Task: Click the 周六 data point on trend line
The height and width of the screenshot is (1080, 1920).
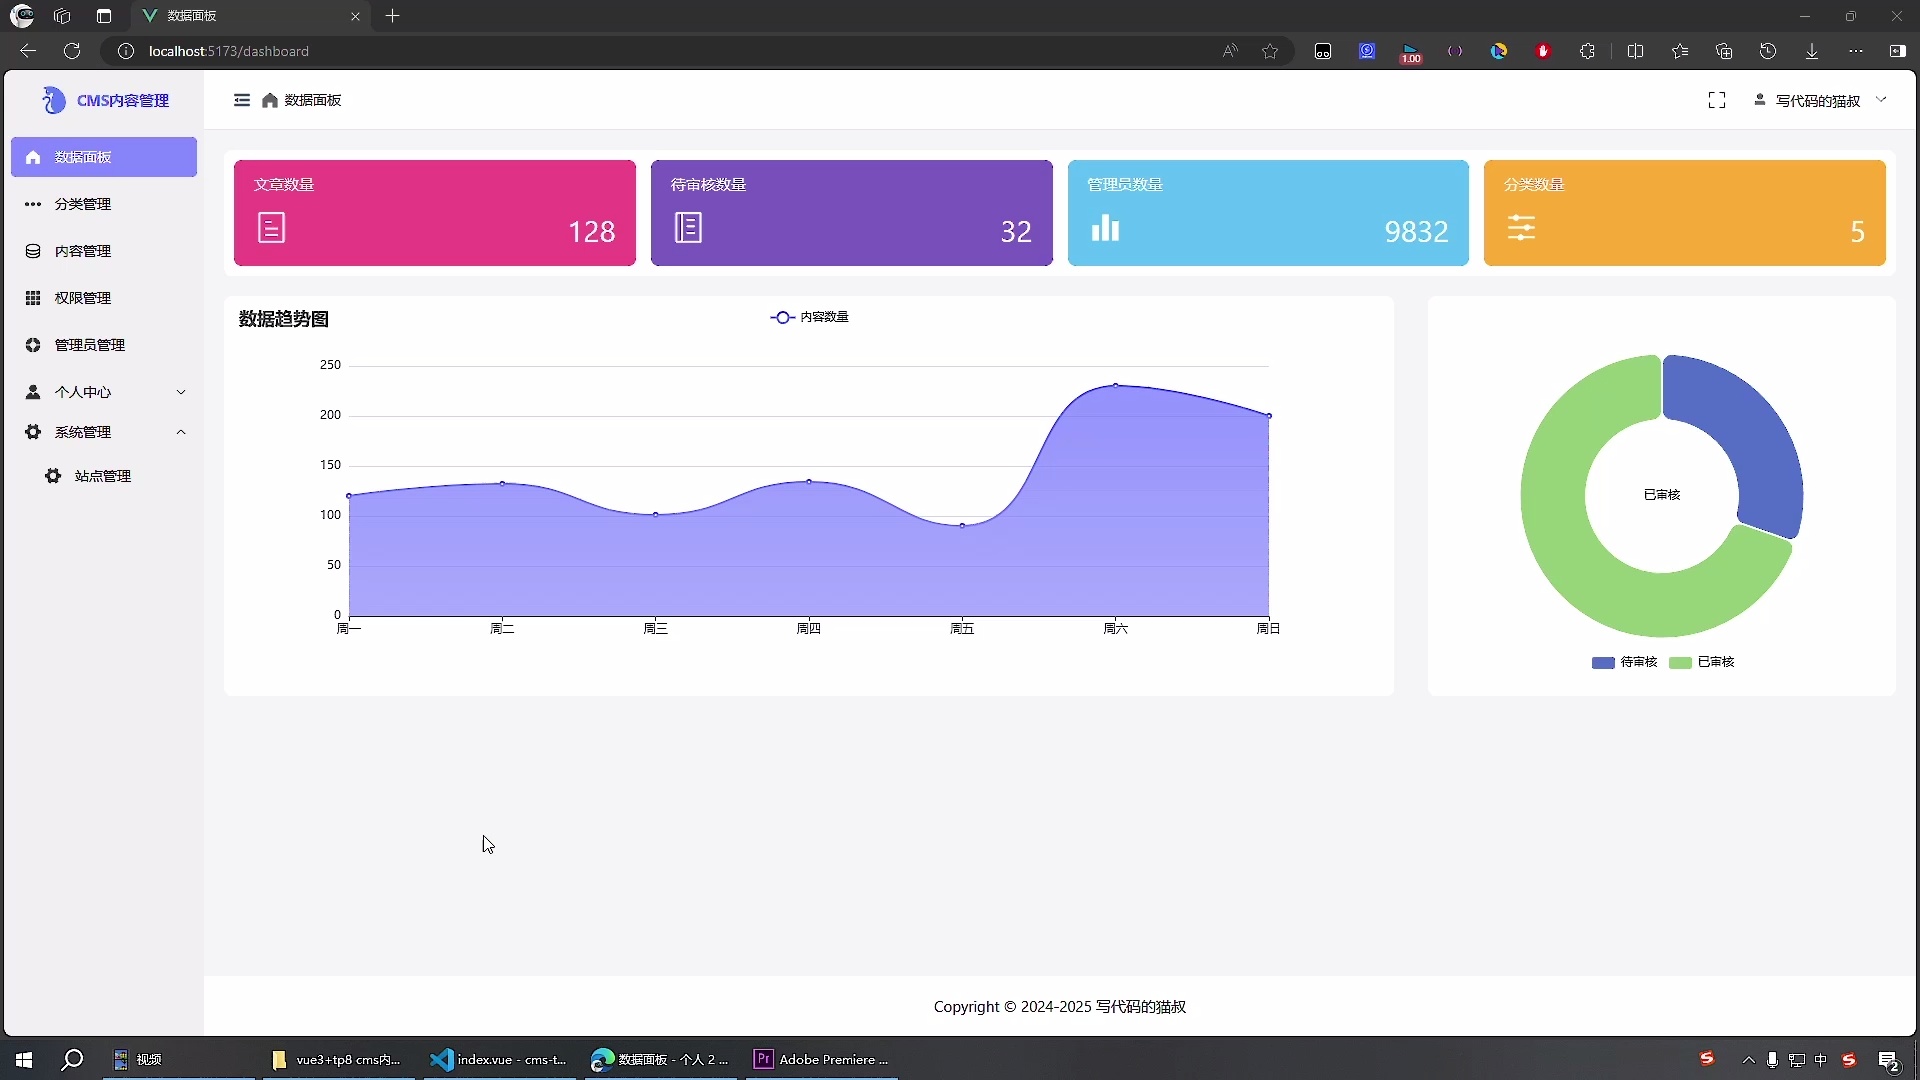Action: click(1116, 385)
